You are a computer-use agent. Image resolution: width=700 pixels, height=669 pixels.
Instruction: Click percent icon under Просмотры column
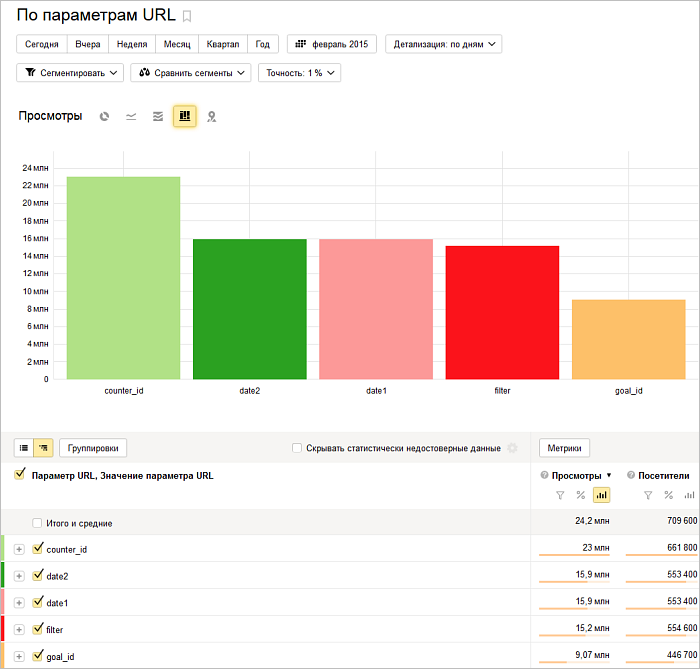(580, 495)
